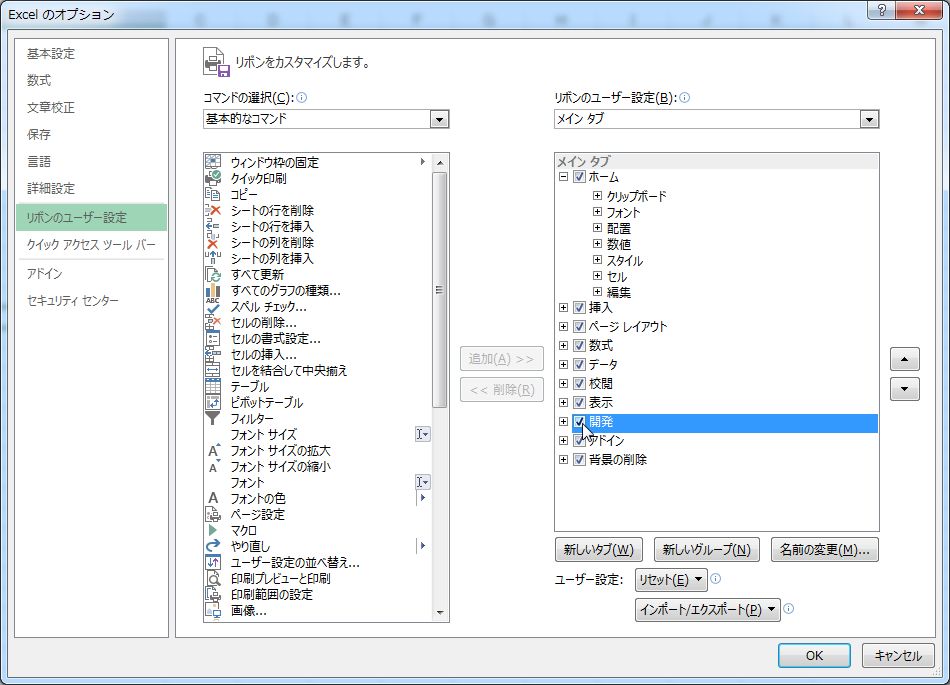Viewport: 950px width, 685px height.
Task: Expand the 開発 tab node
Action: click(563, 422)
